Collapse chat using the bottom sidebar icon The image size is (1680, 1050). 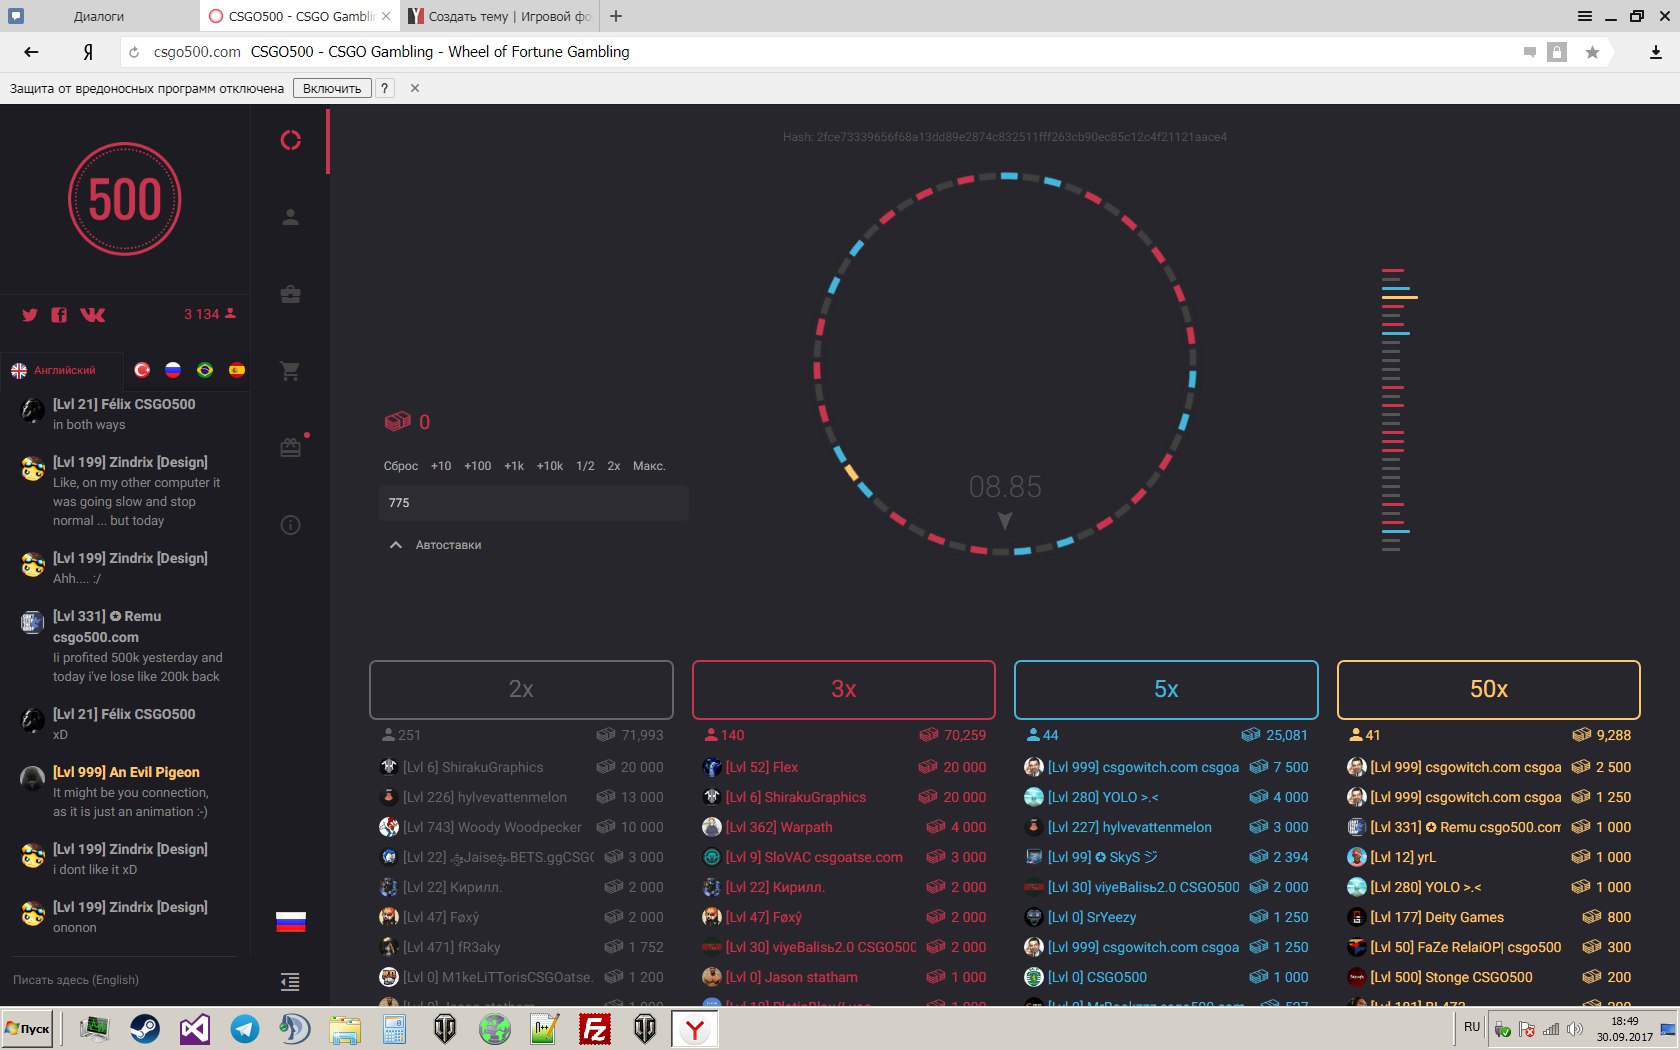coord(290,982)
